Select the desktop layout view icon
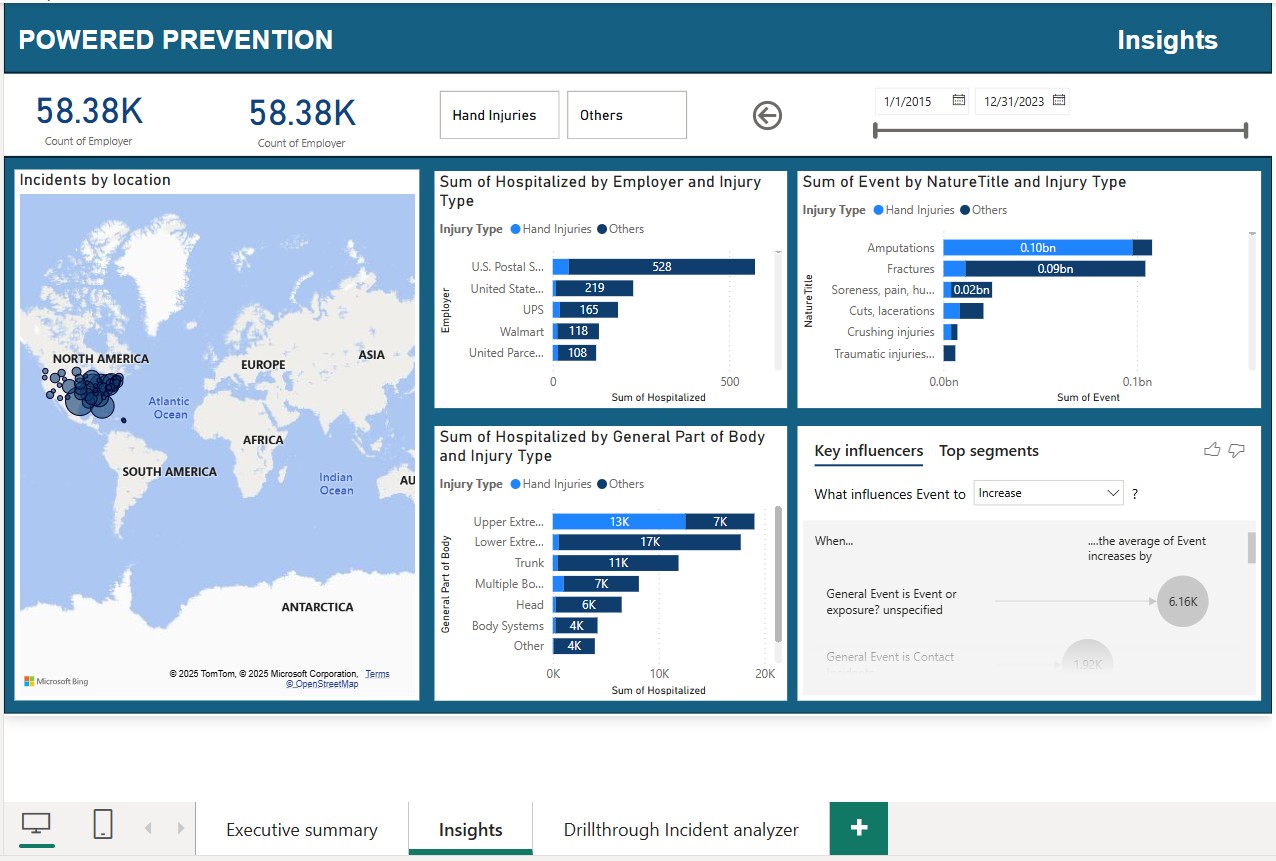Image resolution: width=1276 pixels, height=861 pixels. tap(37, 825)
